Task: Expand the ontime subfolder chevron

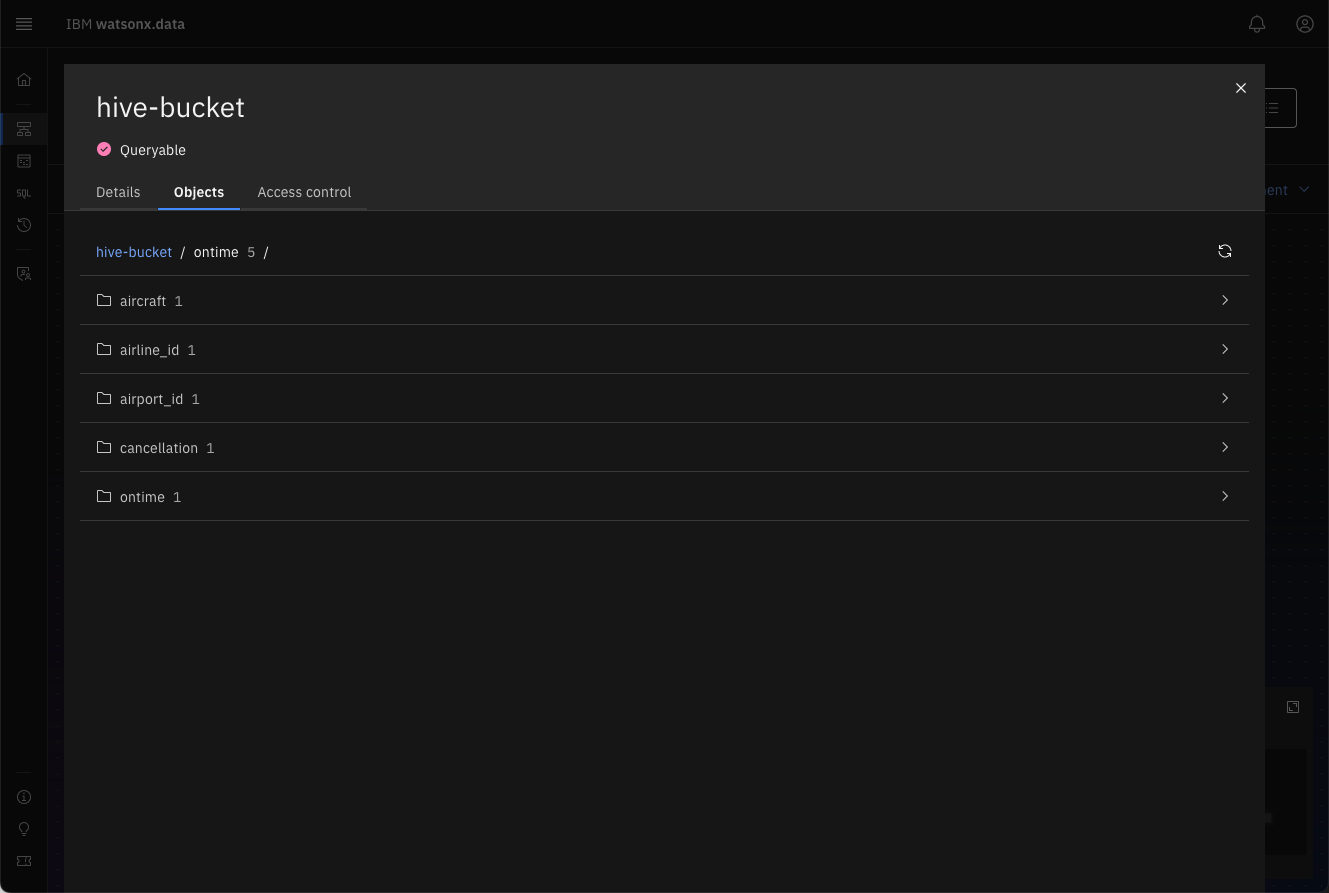Action: click(x=1225, y=496)
